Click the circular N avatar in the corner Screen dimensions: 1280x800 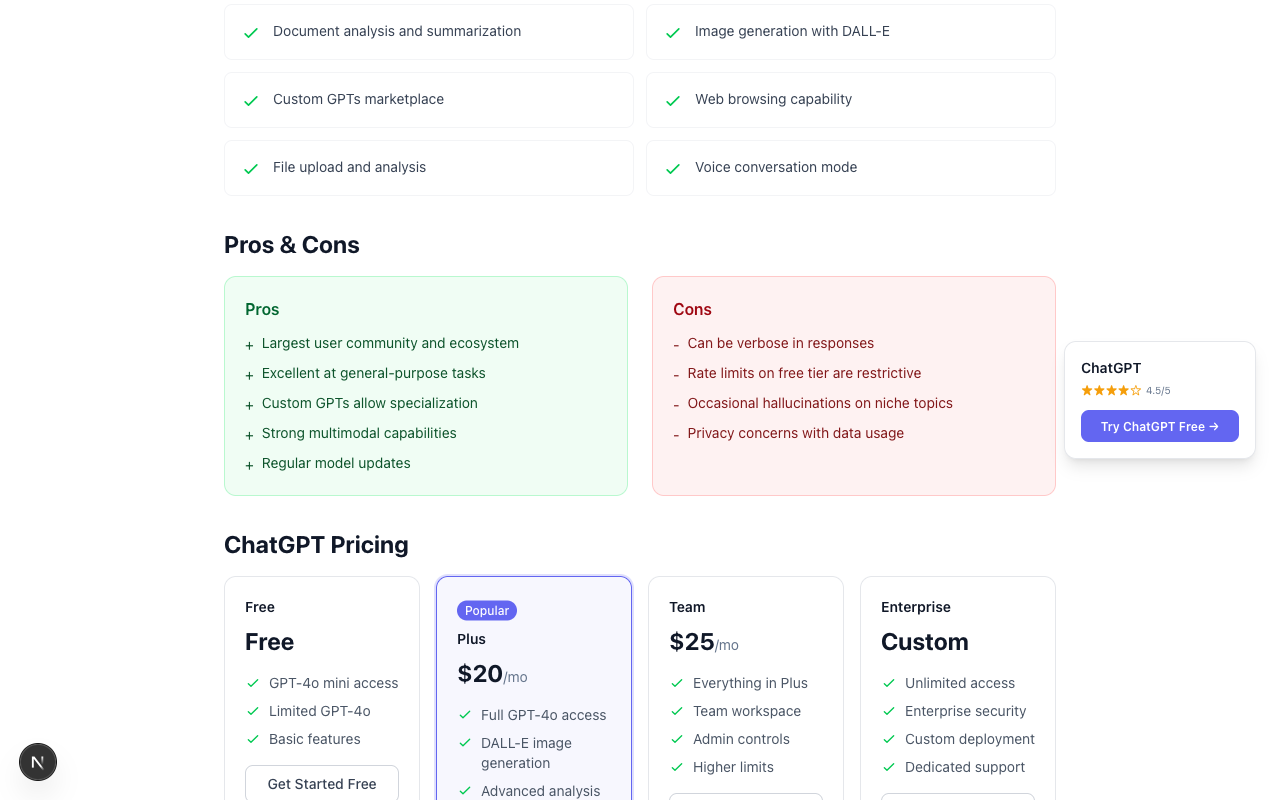38,762
